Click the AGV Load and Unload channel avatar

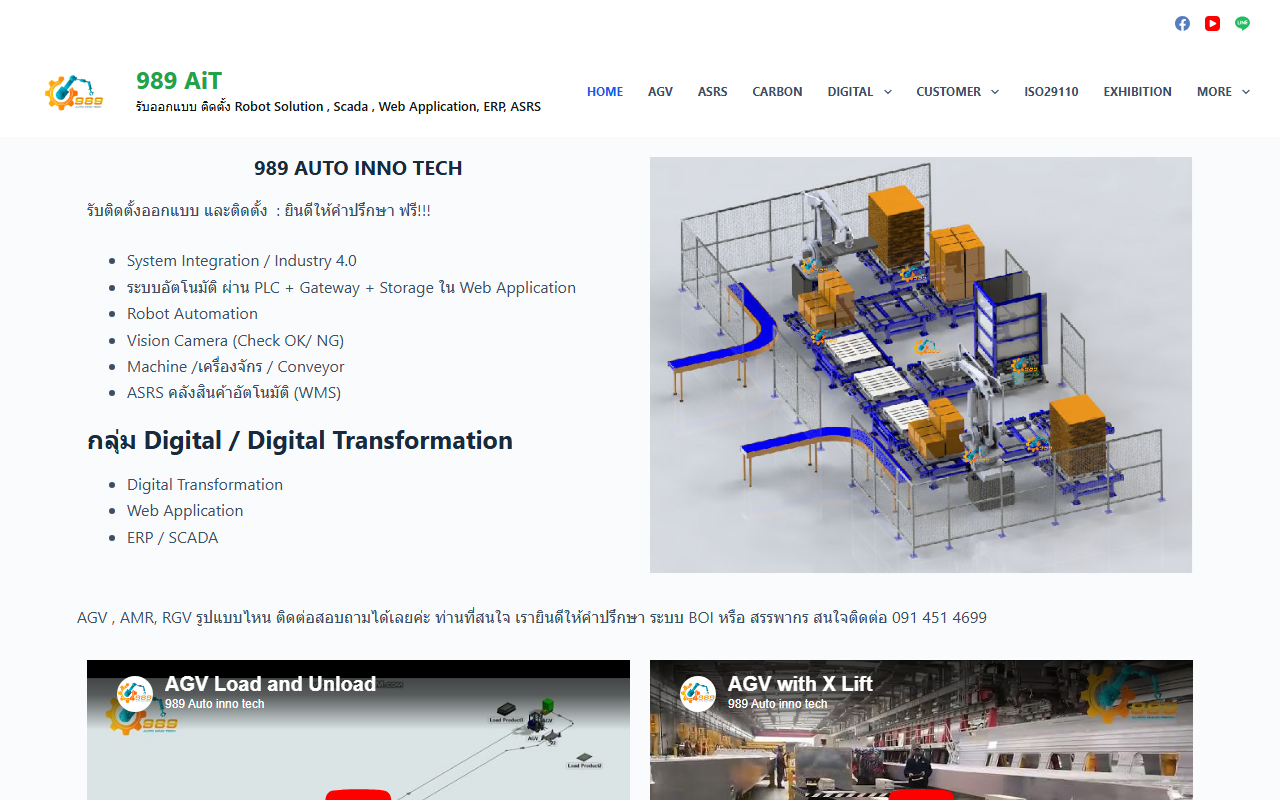[x=135, y=694]
